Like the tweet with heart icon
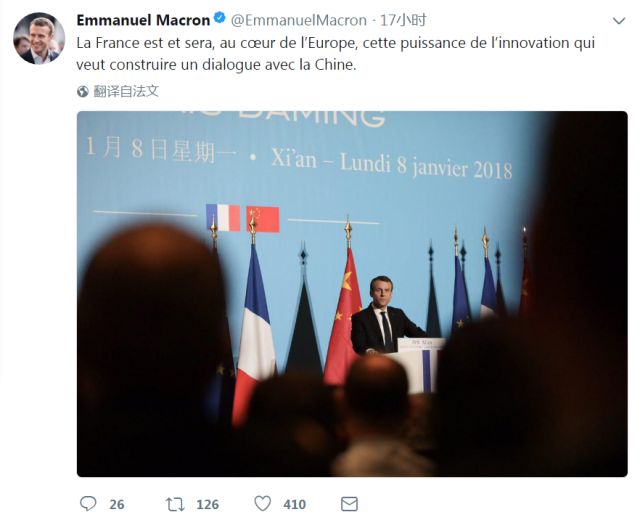This screenshot has height=520, width=640. 262,504
